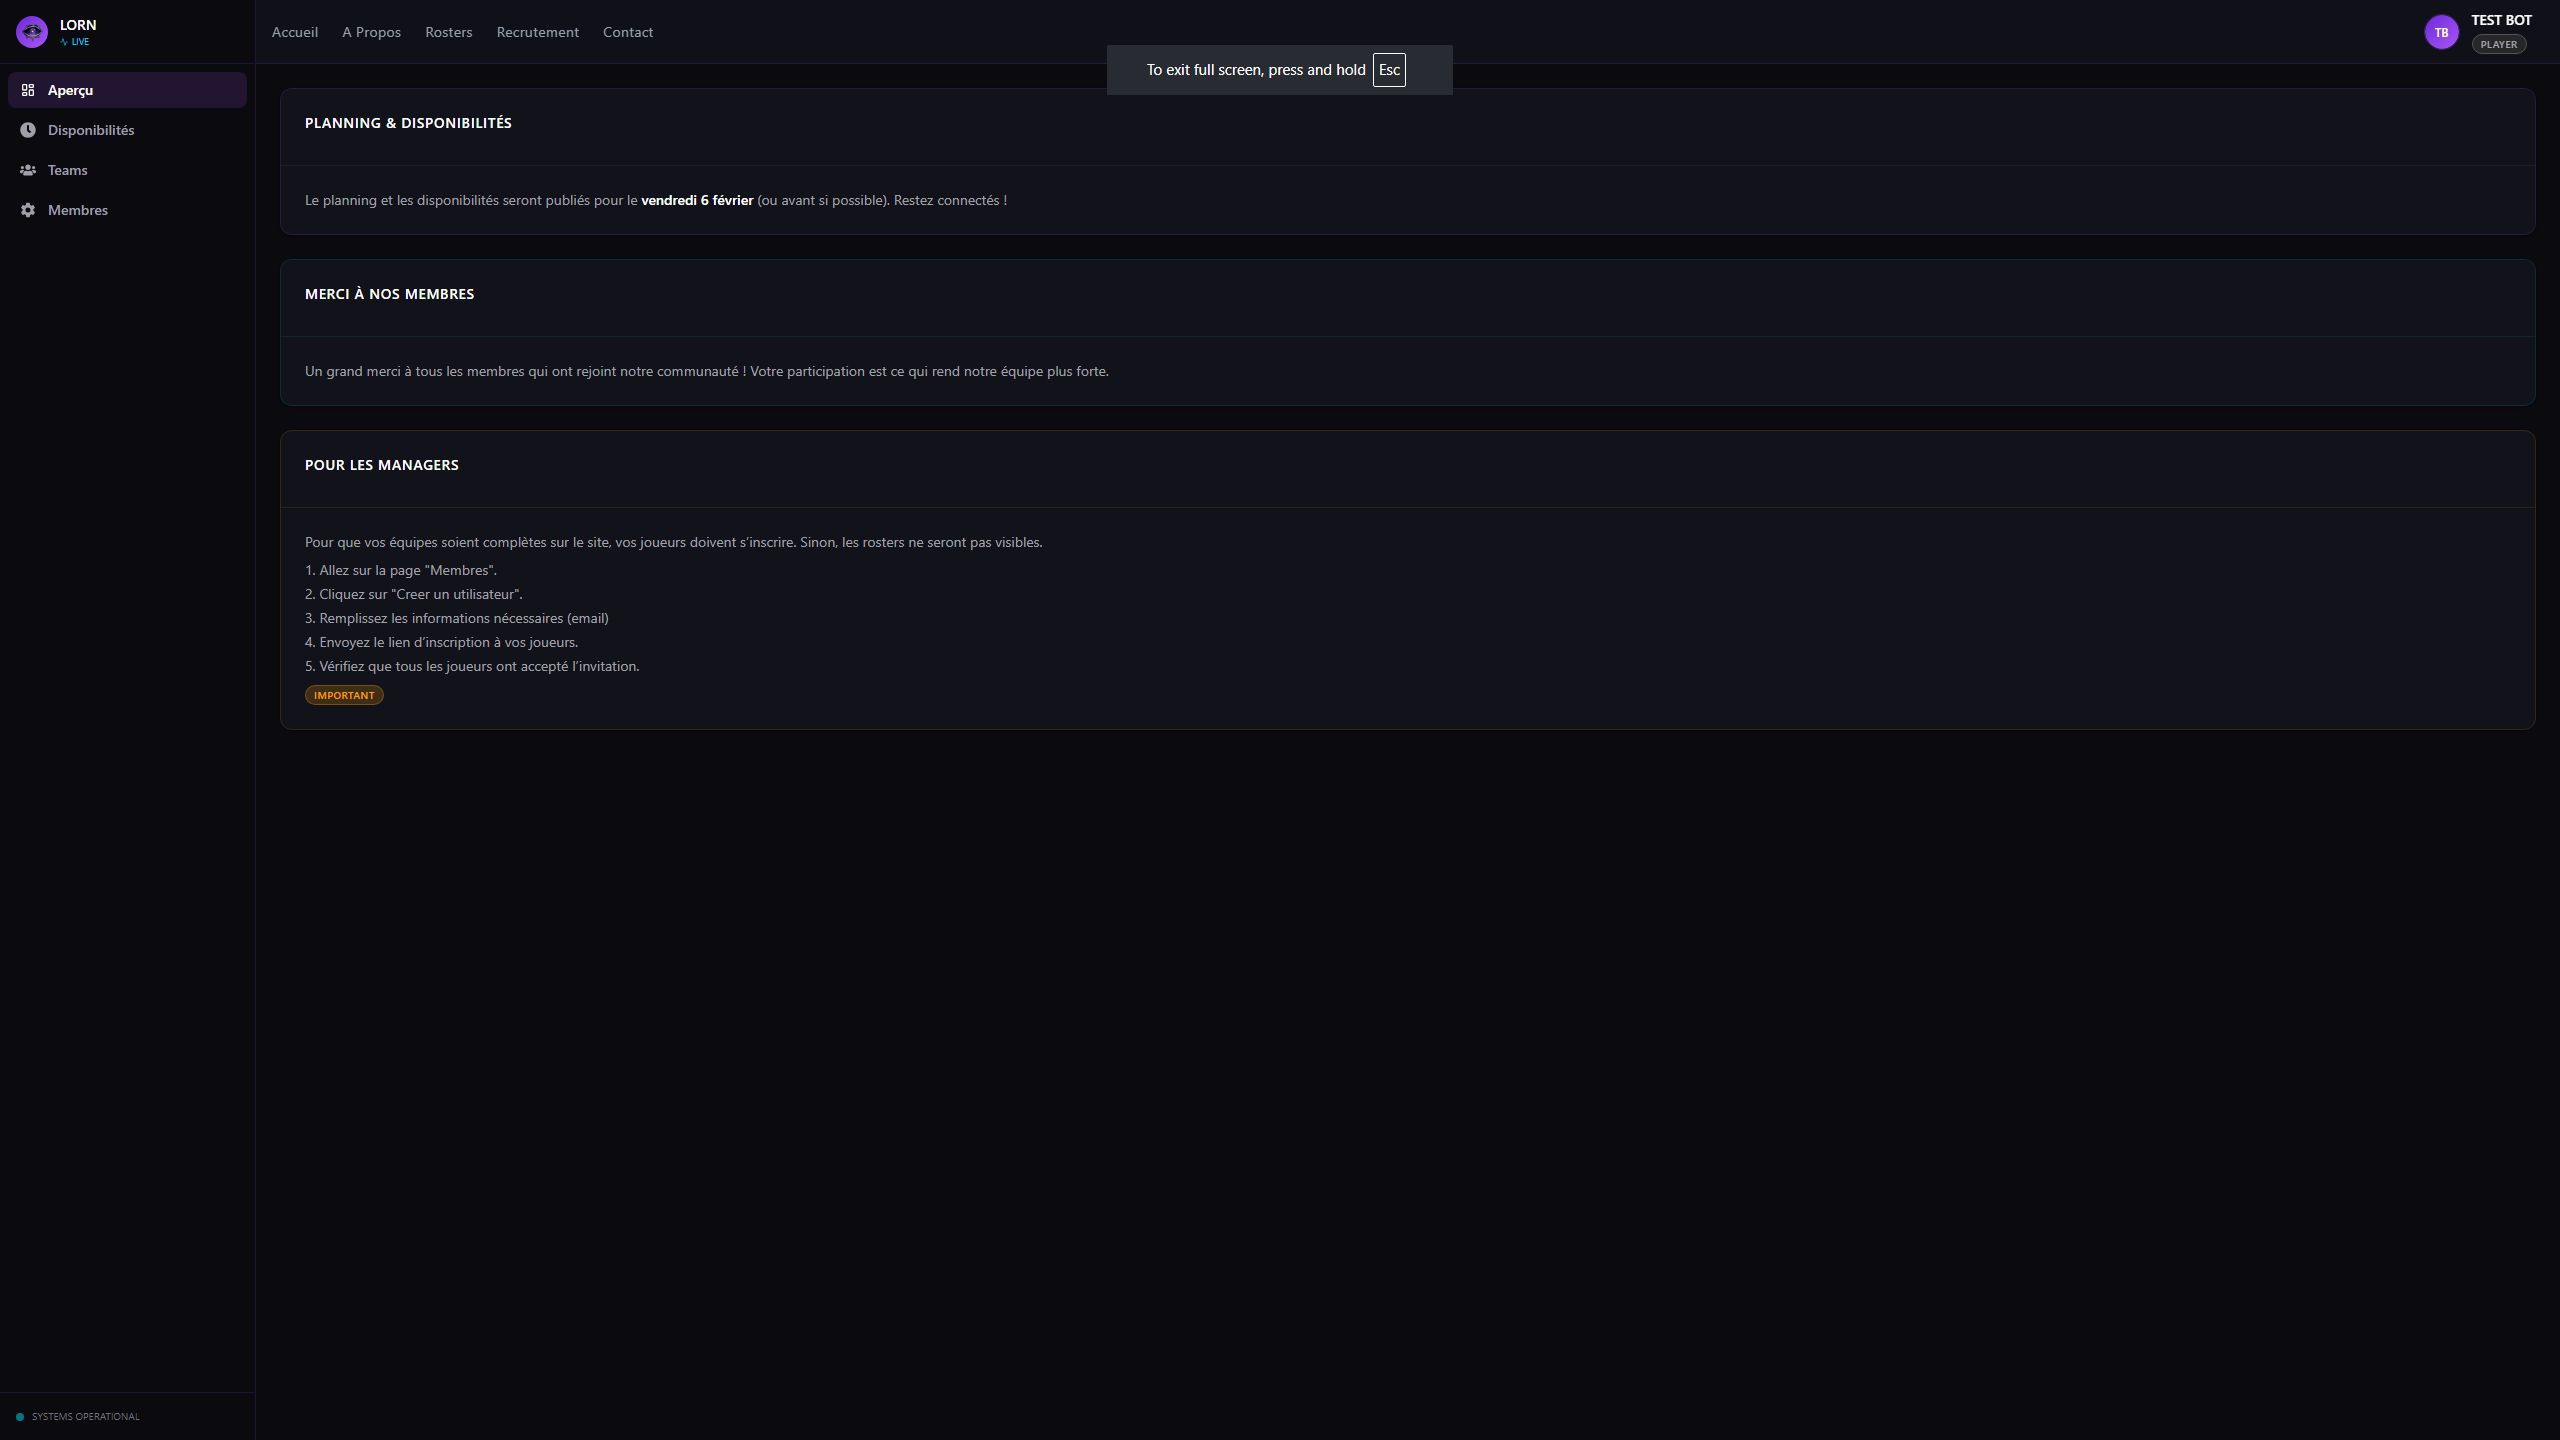
Task: Click the Esc key indicator in fullscreen notice
Action: point(1389,69)
